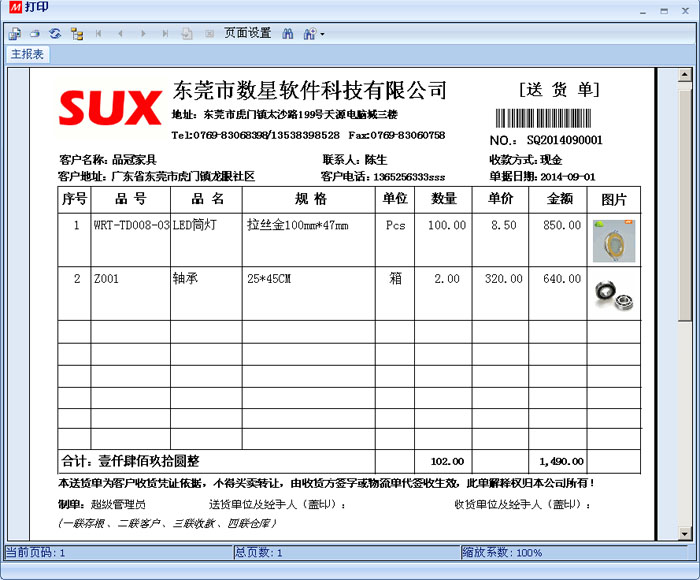700x580 pixels.
Task: Click the 打印 window title icon
Action: point(16,7)
